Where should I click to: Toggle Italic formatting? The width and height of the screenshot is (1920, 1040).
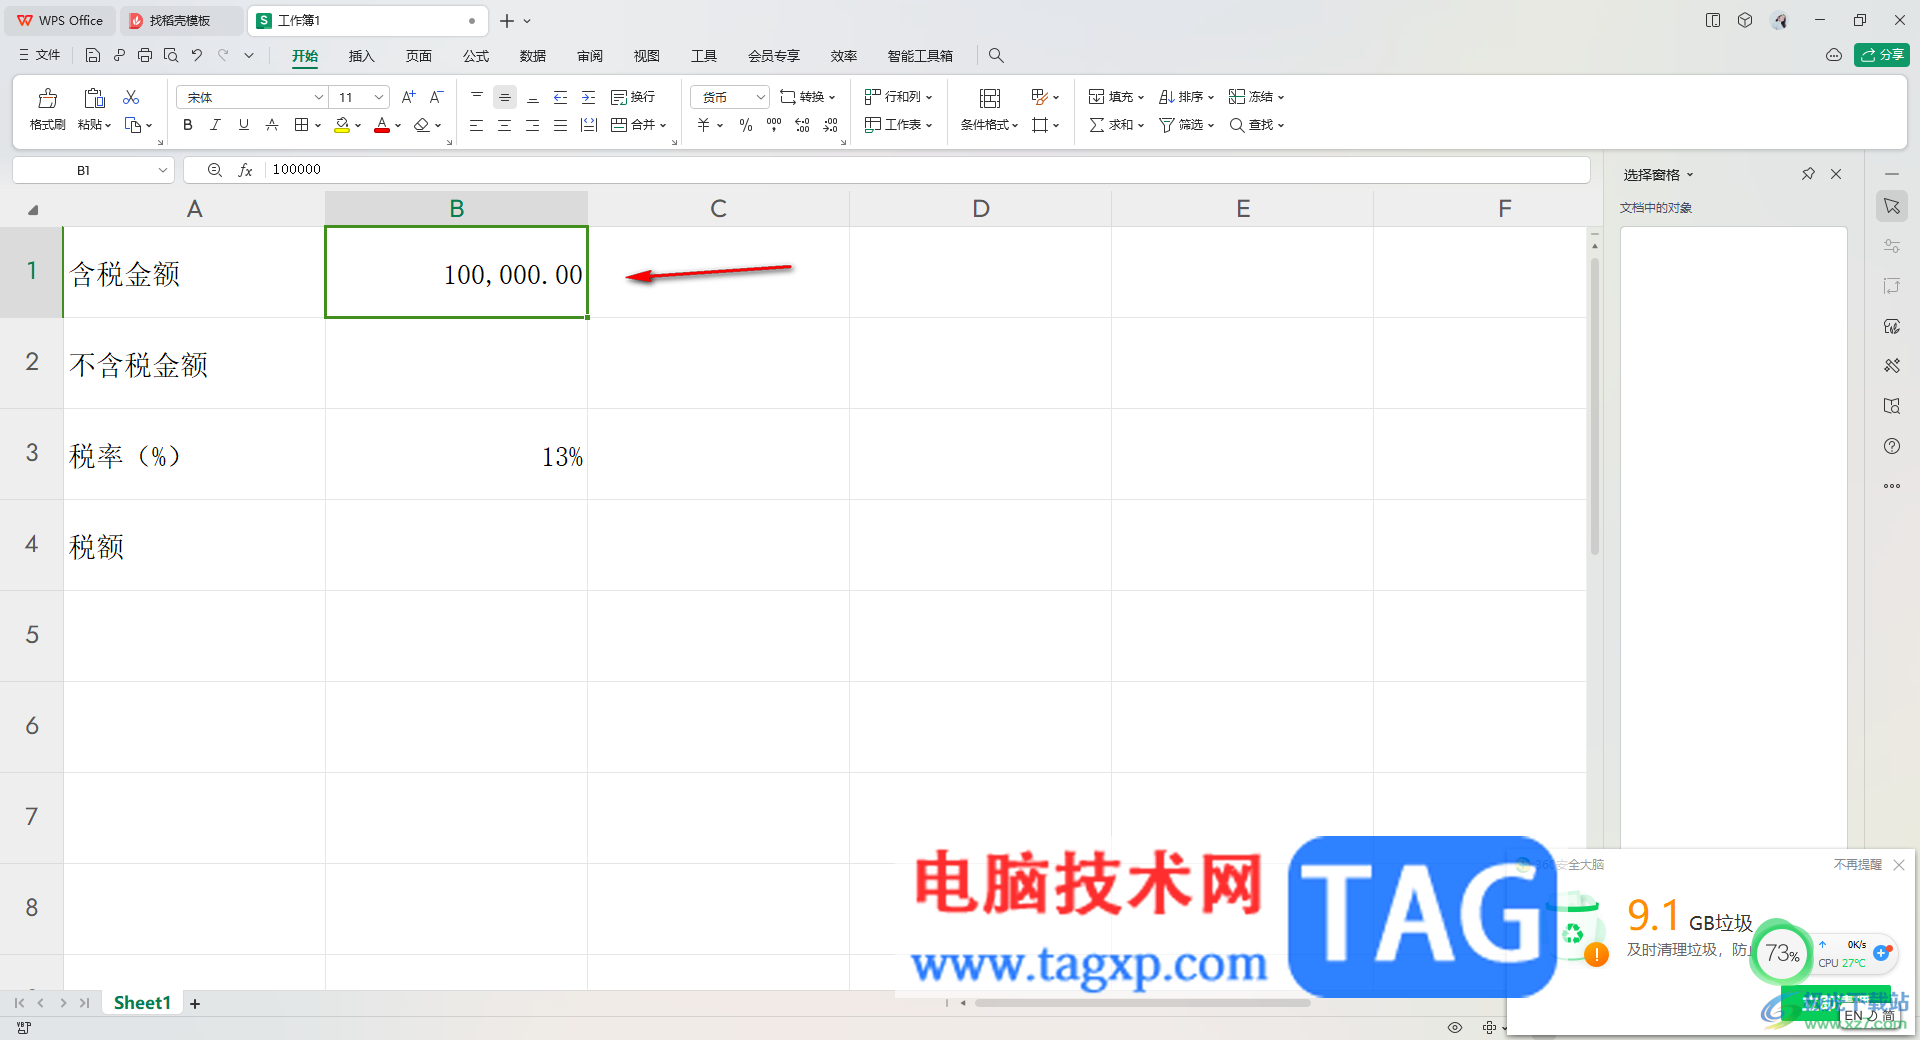tap(215, 125)
